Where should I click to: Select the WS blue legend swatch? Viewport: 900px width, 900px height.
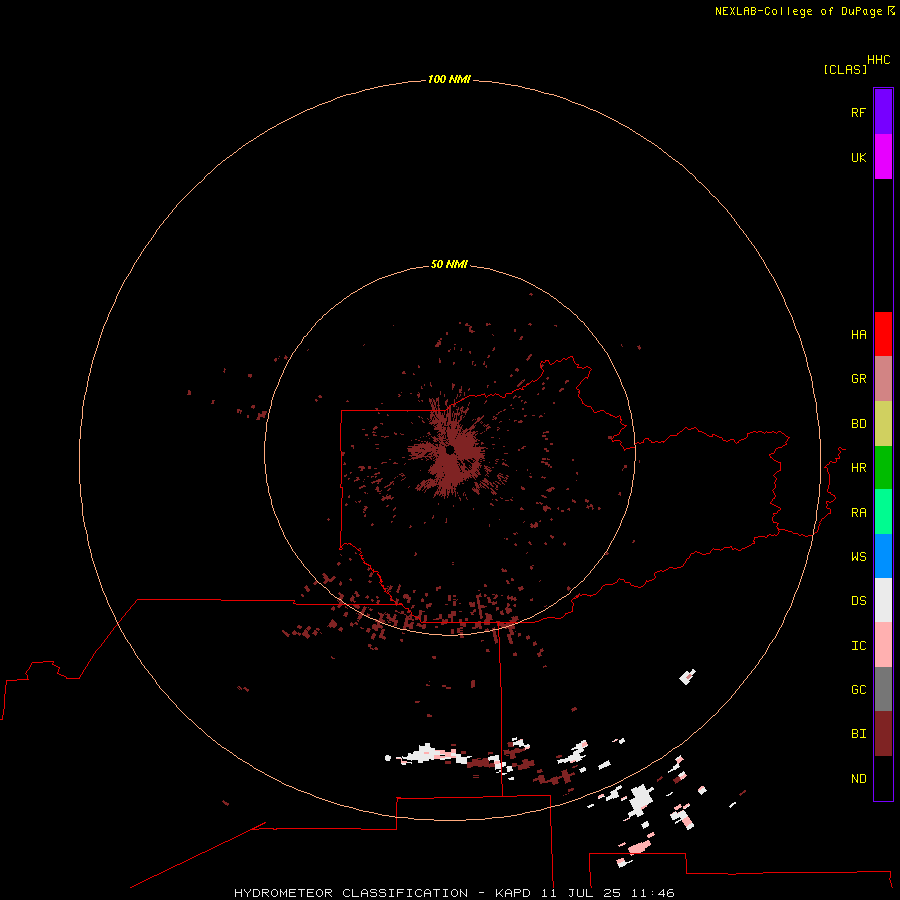[883, 556]
